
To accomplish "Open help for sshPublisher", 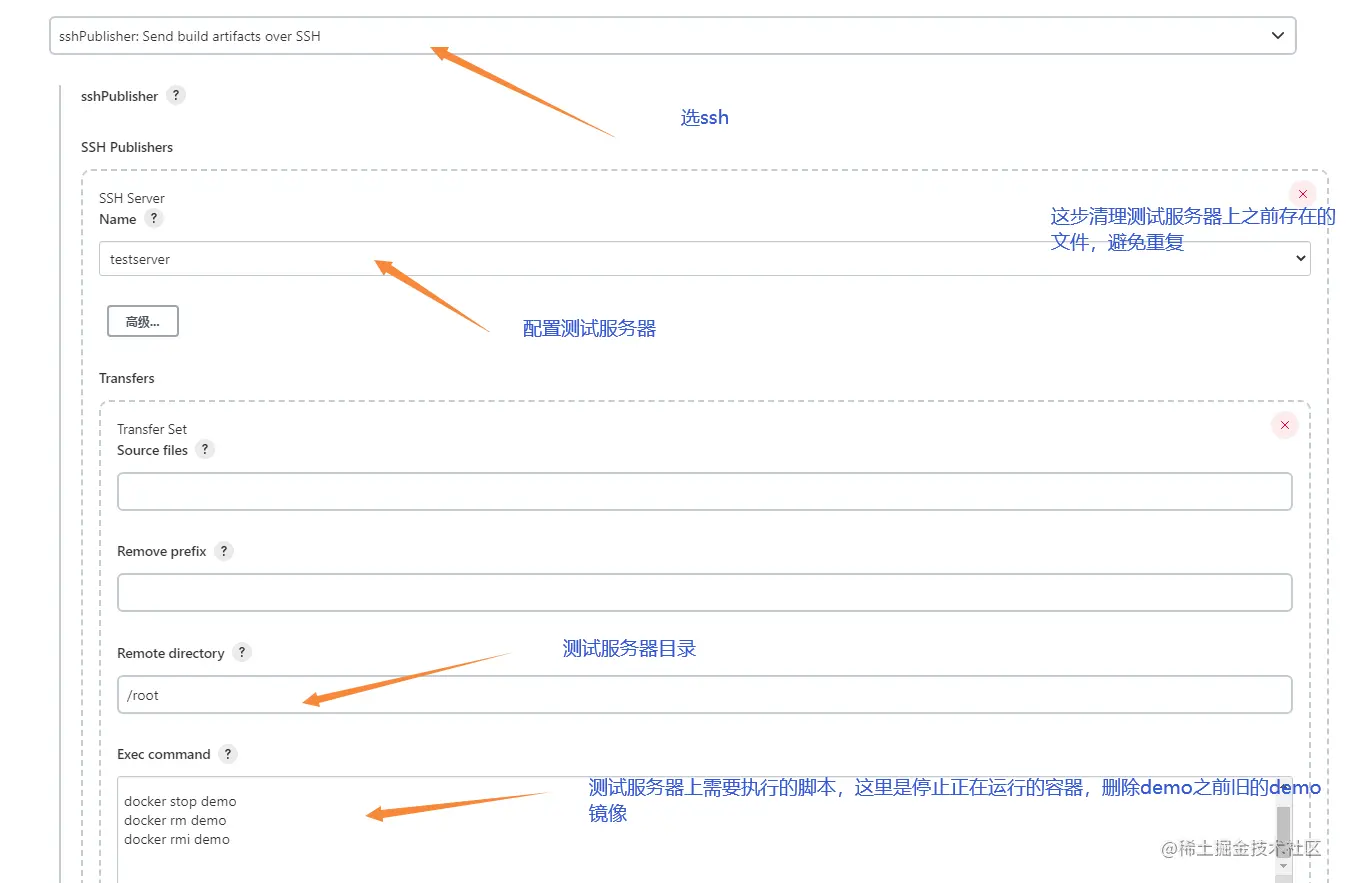I will click(x=176, y=95).
